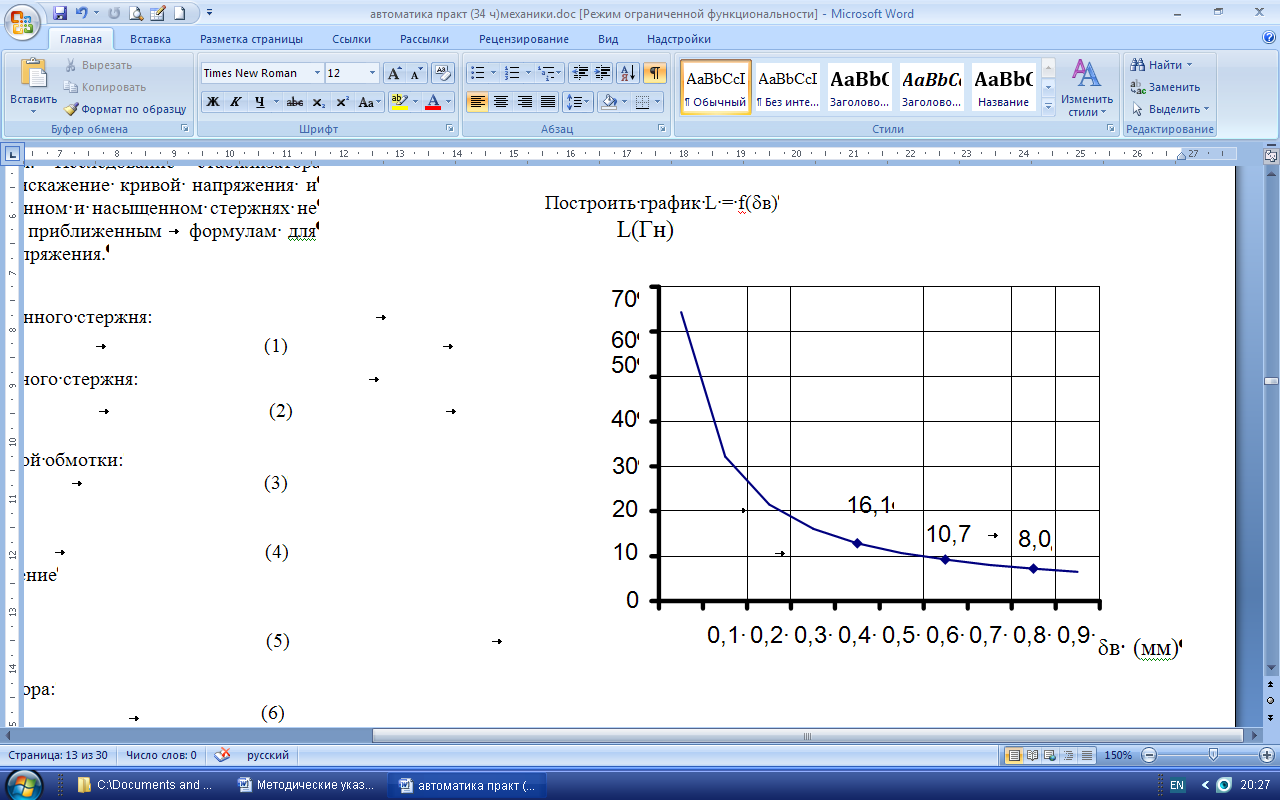Apply red font color button
The image size is (1280, 800).
tap(433, 102)
